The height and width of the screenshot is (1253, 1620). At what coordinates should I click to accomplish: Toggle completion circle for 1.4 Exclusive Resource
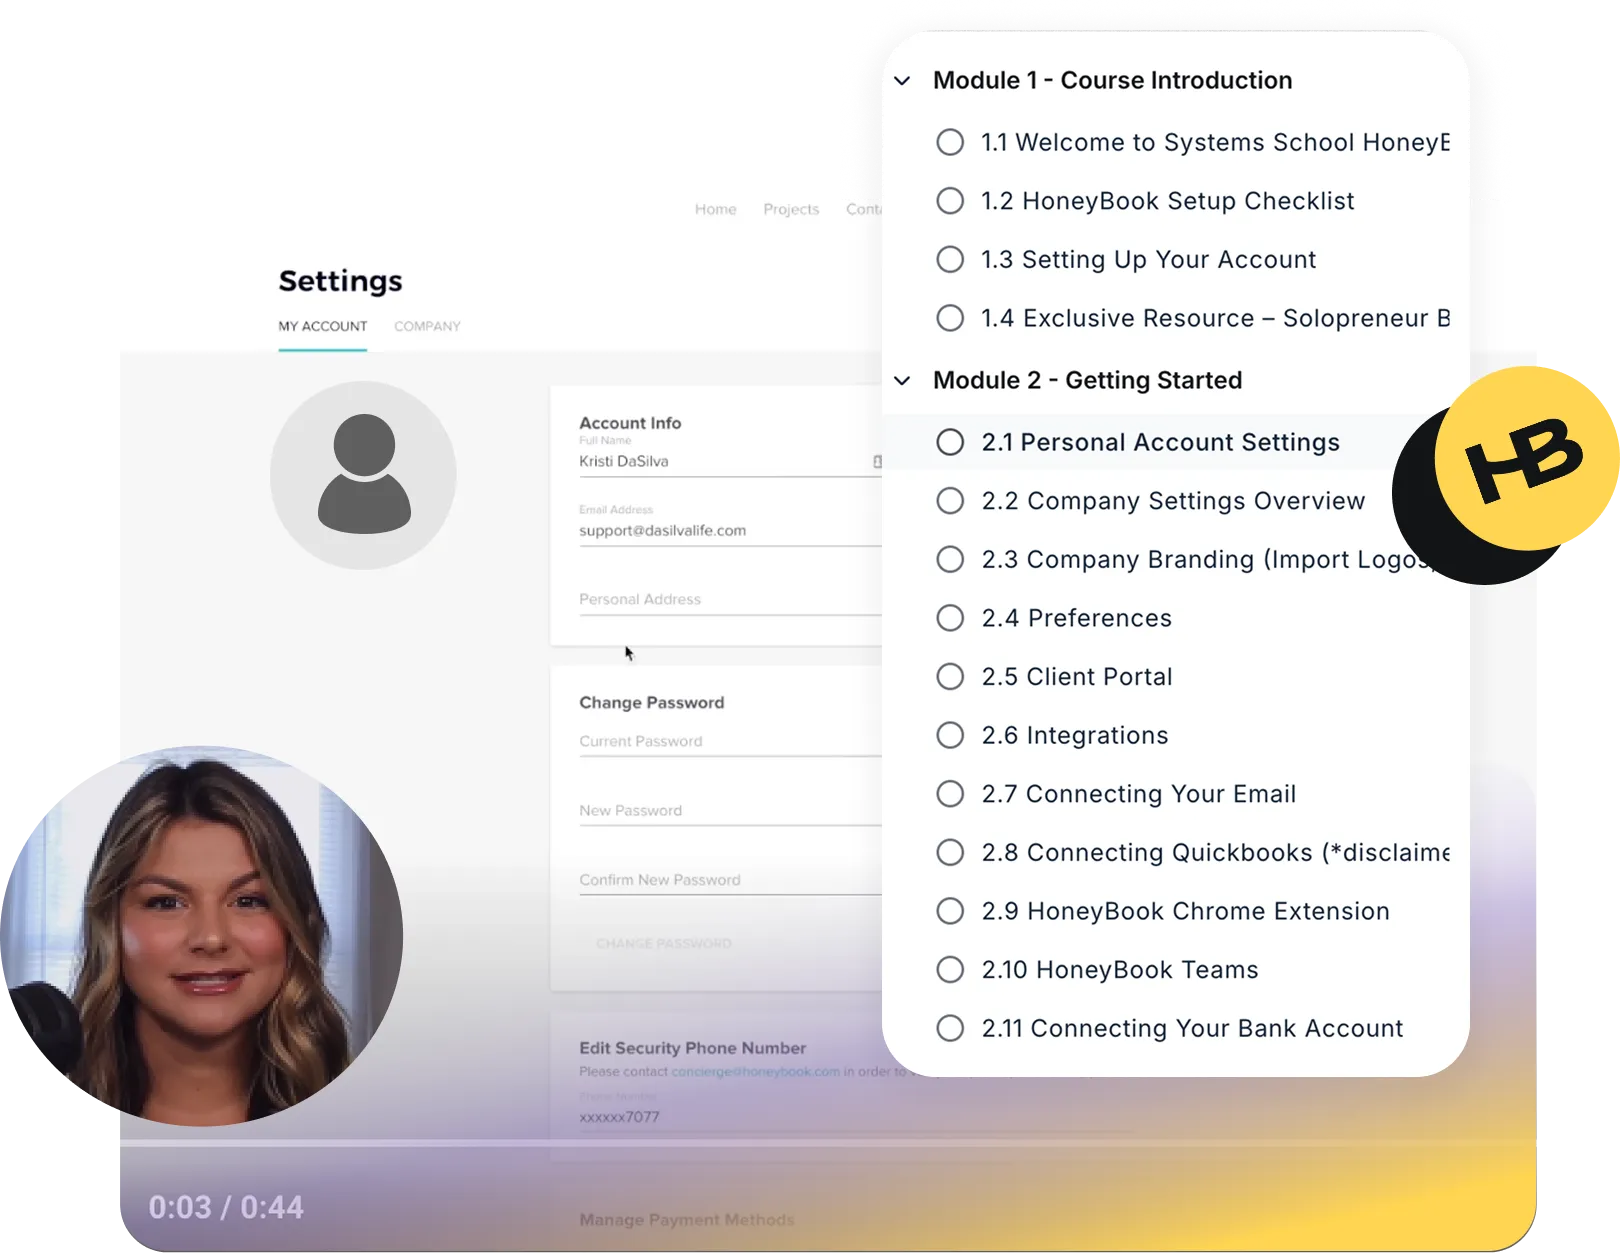tap(950, 318)
